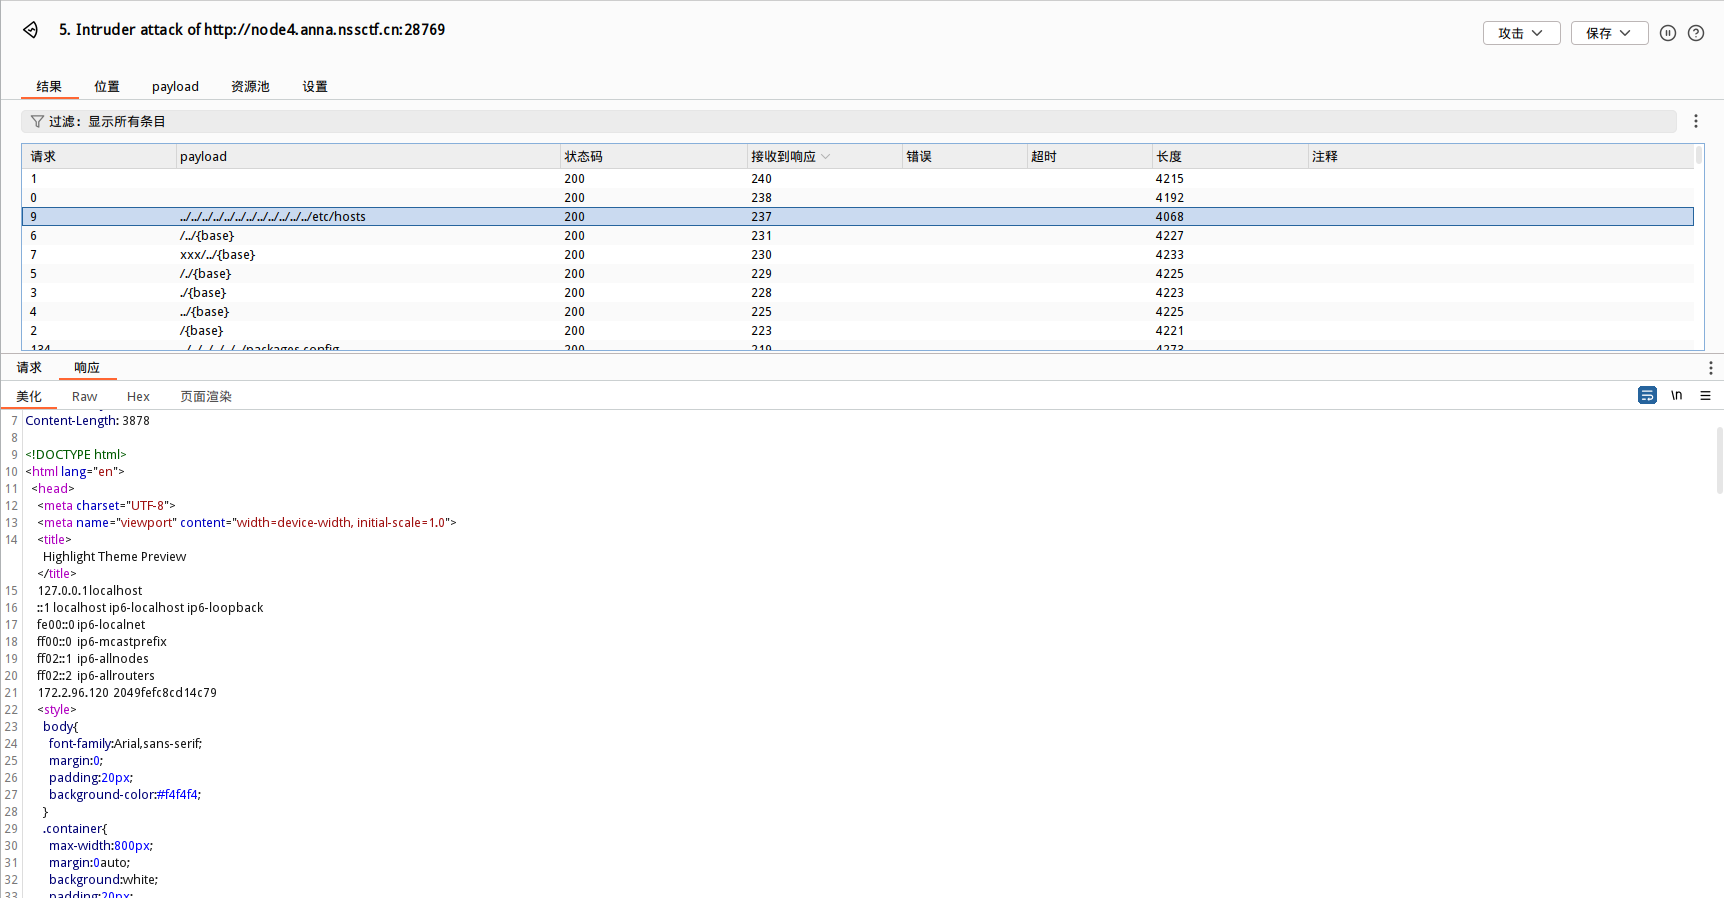The image size is (1724, 898).
Task: Switch the response view to Hex
Action: (x=138, y=397)
